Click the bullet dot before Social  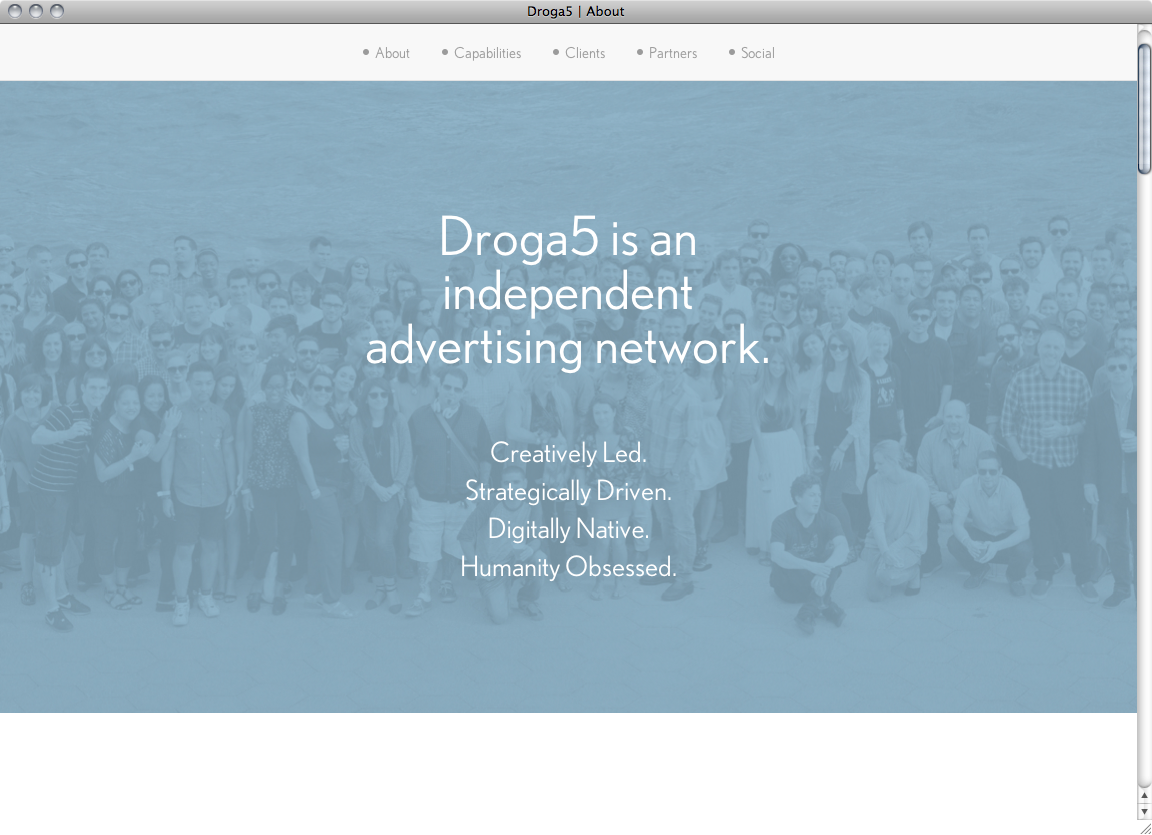pos(732,52)
